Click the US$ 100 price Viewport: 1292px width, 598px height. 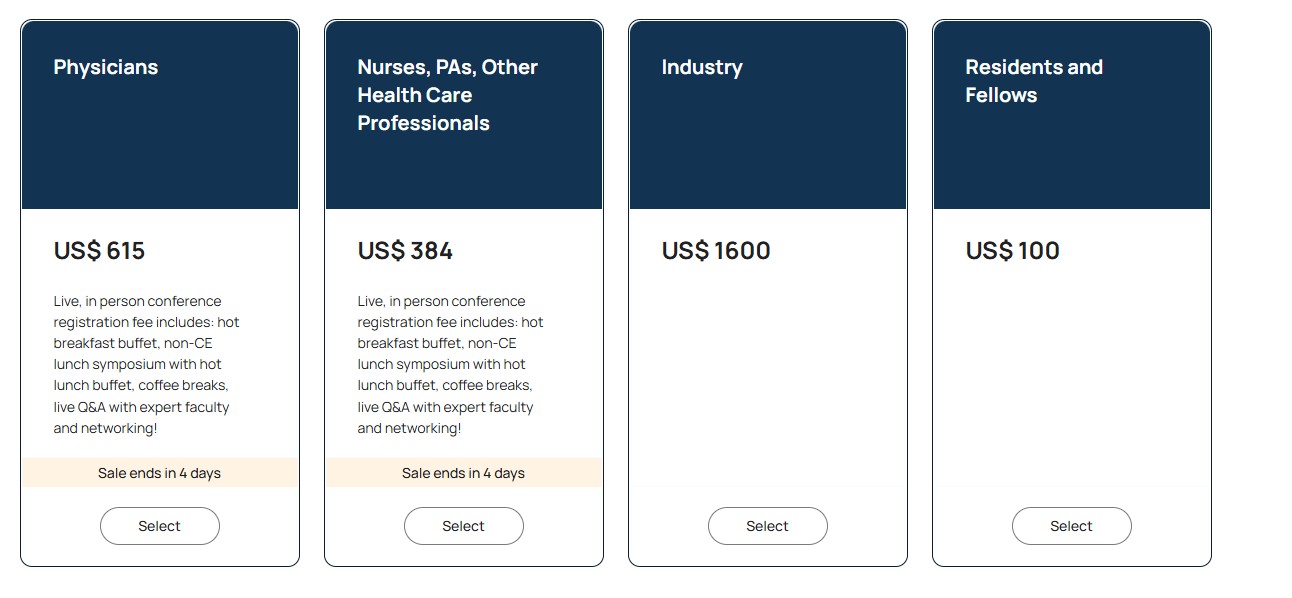pos(1012,251)
